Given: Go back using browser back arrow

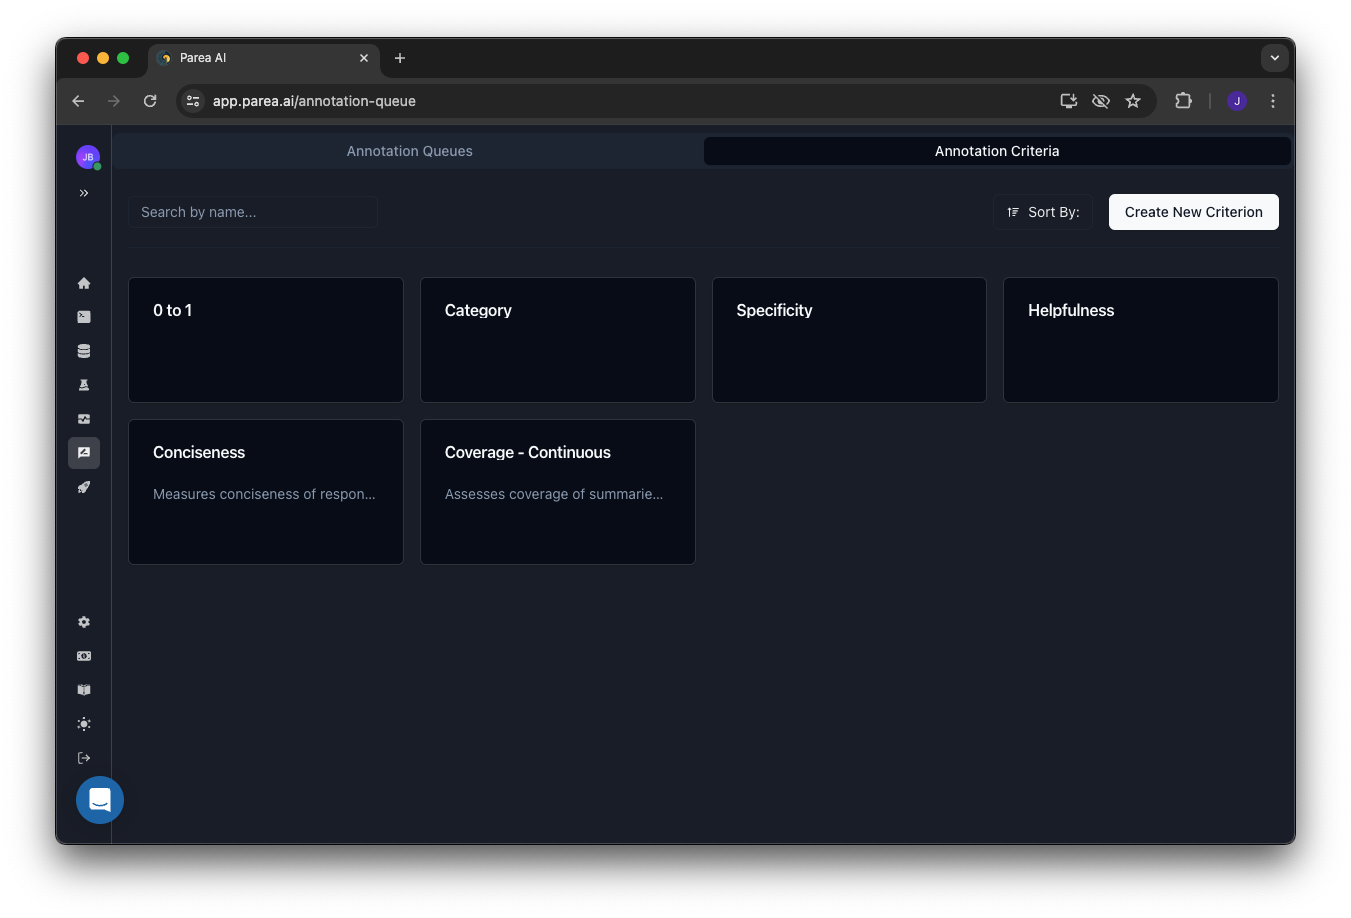Looking at the screenshot, I should [78, 101].
